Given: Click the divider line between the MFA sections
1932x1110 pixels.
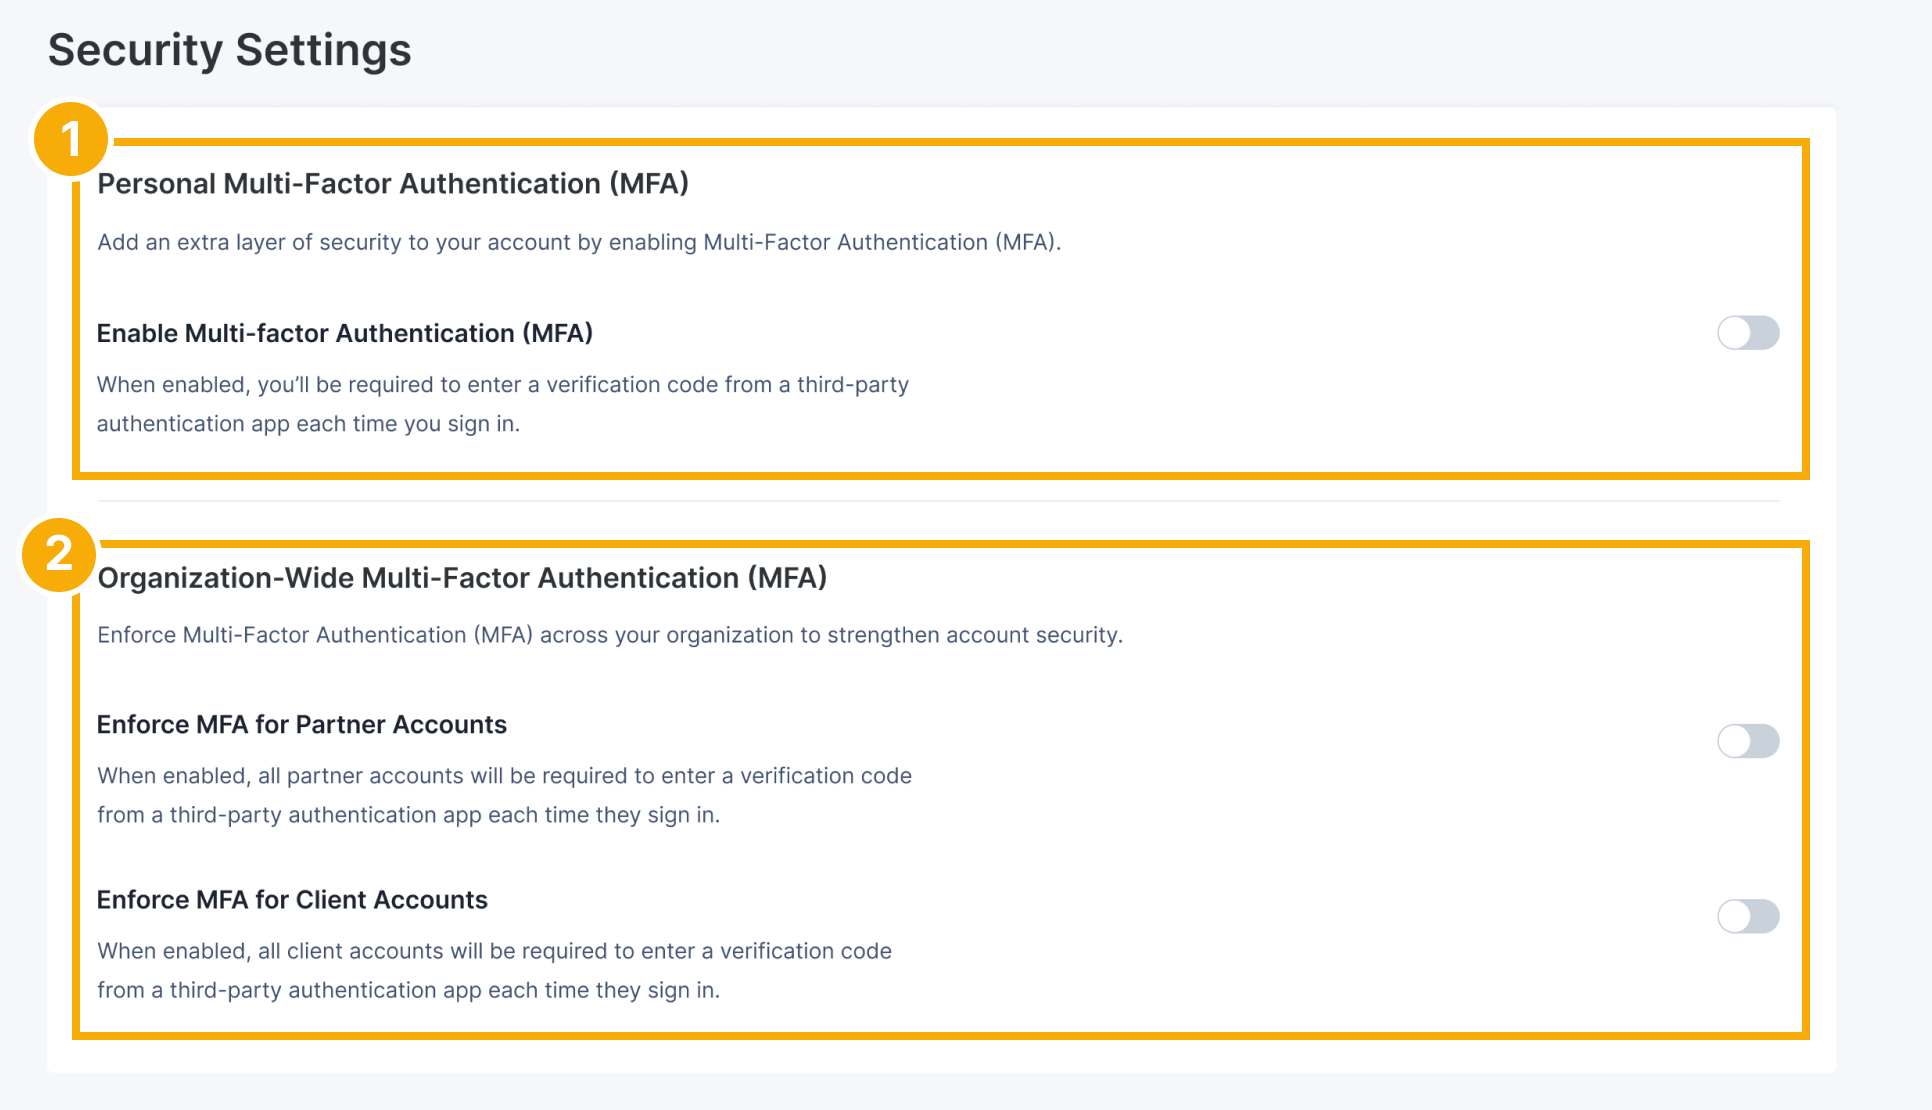Looking at the screenshot, I should [x=937, y=500].
